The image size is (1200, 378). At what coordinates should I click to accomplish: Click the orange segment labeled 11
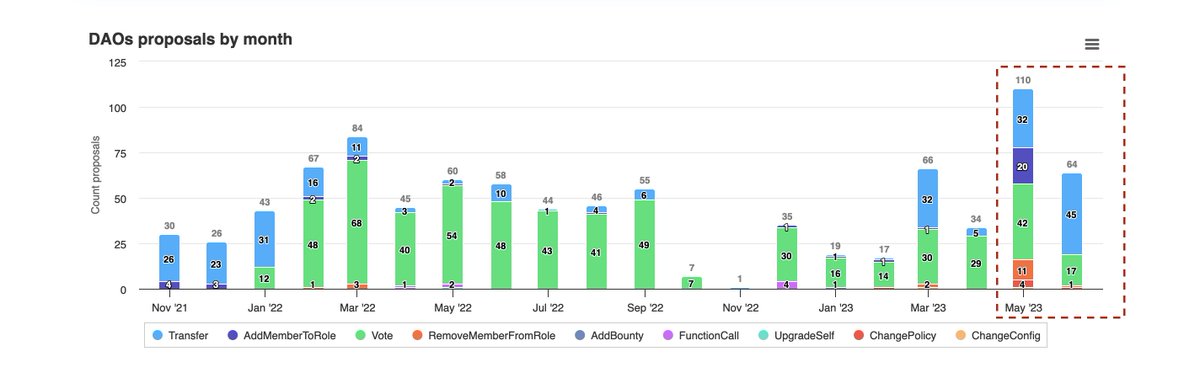pyautogui.click(x=1022, y=270)
